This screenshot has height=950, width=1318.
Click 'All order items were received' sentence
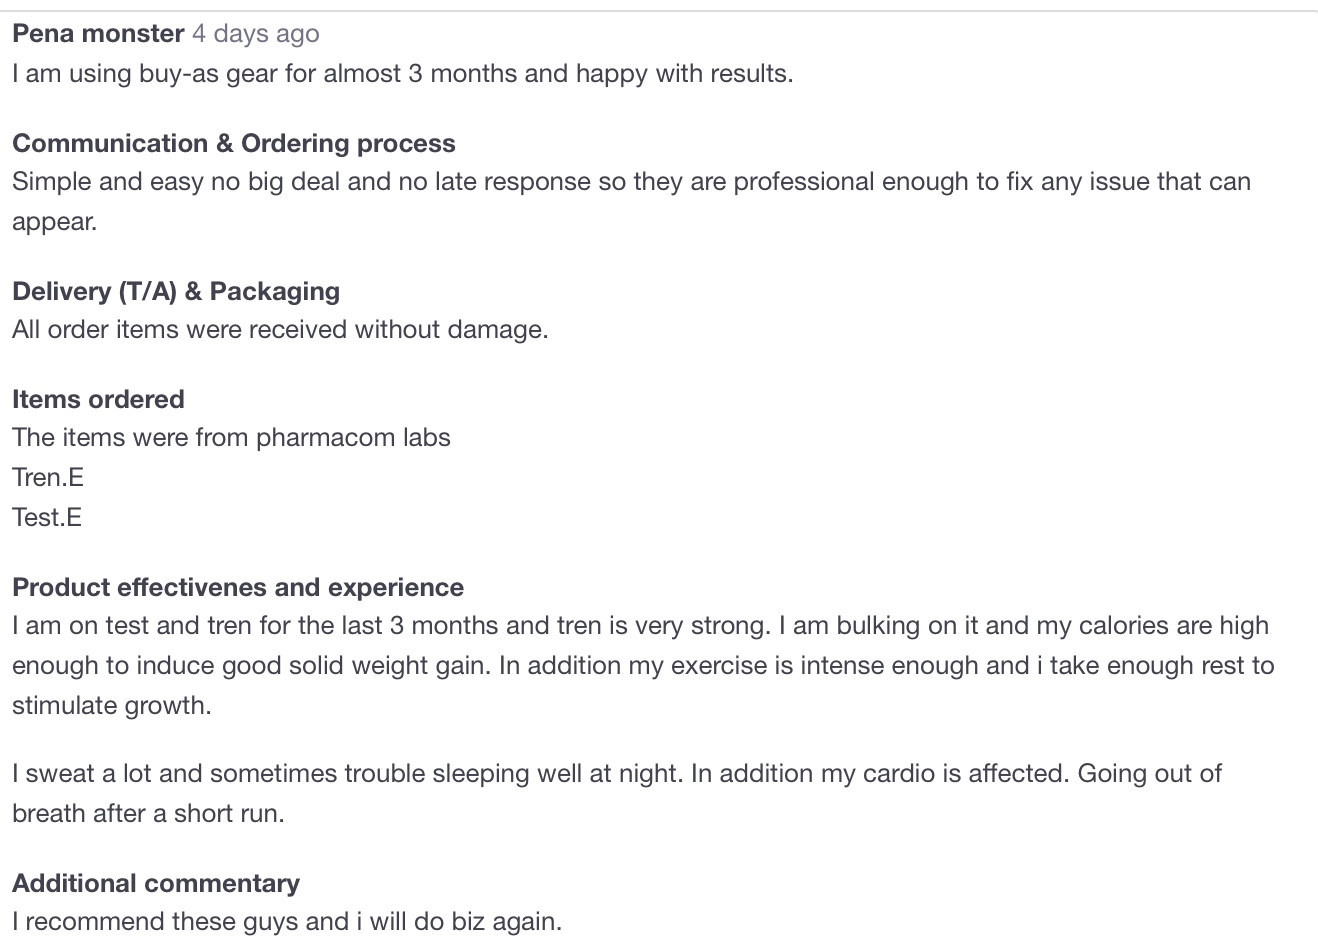[280, 330]
